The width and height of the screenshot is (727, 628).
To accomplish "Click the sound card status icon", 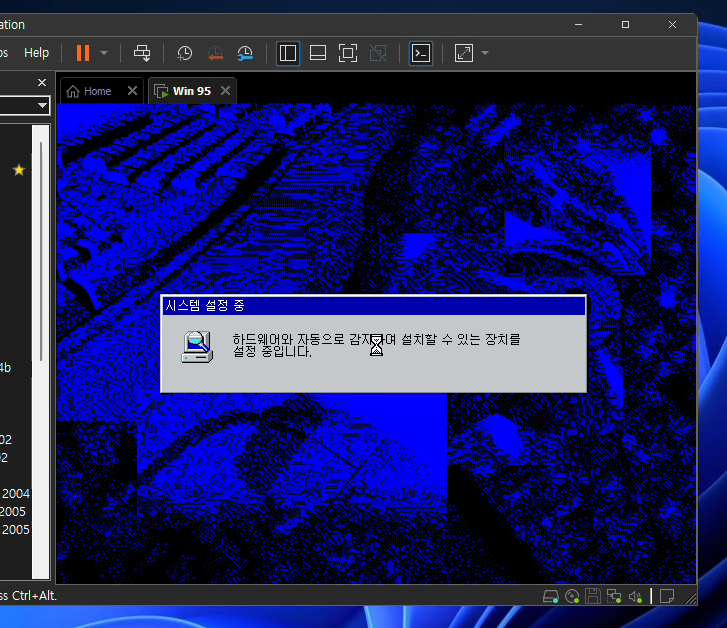I will (x=635, y=596).
